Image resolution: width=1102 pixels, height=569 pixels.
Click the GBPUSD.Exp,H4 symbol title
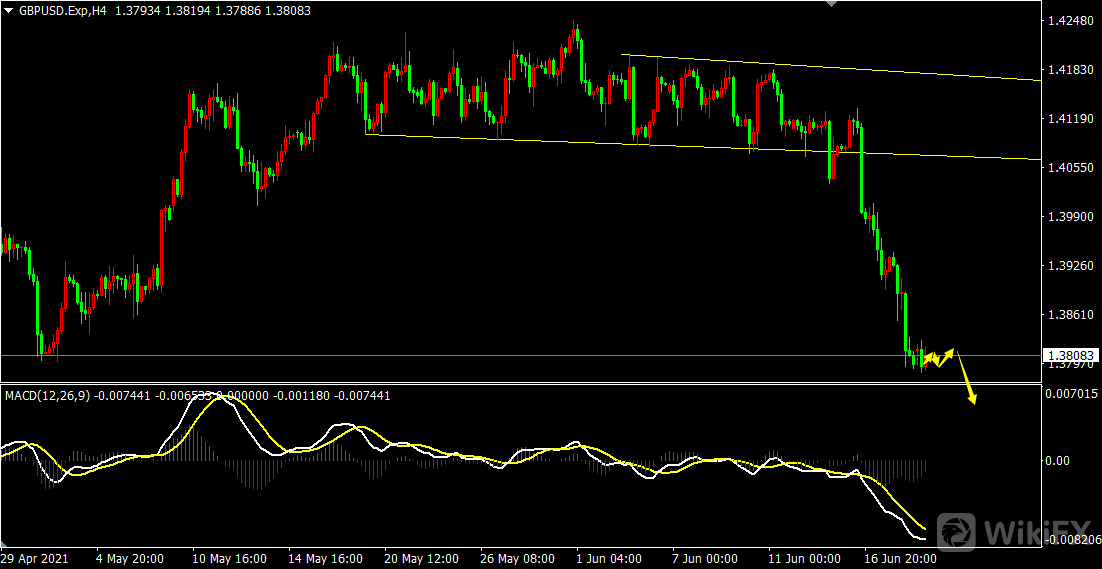[x=61, y=9]
